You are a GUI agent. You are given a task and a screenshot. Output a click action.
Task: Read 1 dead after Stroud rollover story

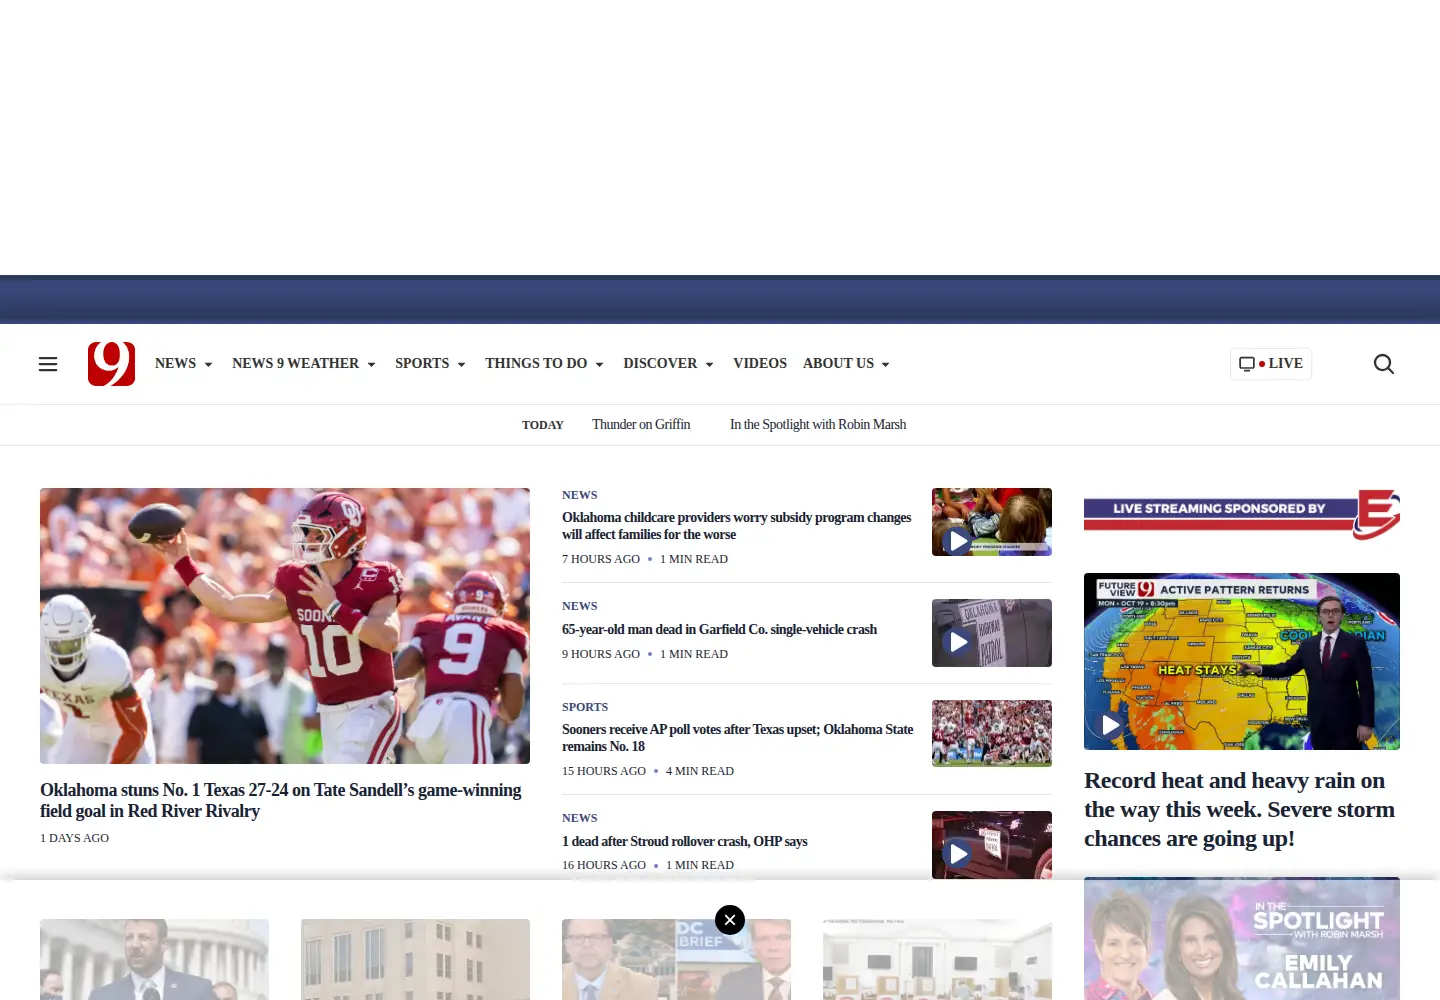point(685,842)
